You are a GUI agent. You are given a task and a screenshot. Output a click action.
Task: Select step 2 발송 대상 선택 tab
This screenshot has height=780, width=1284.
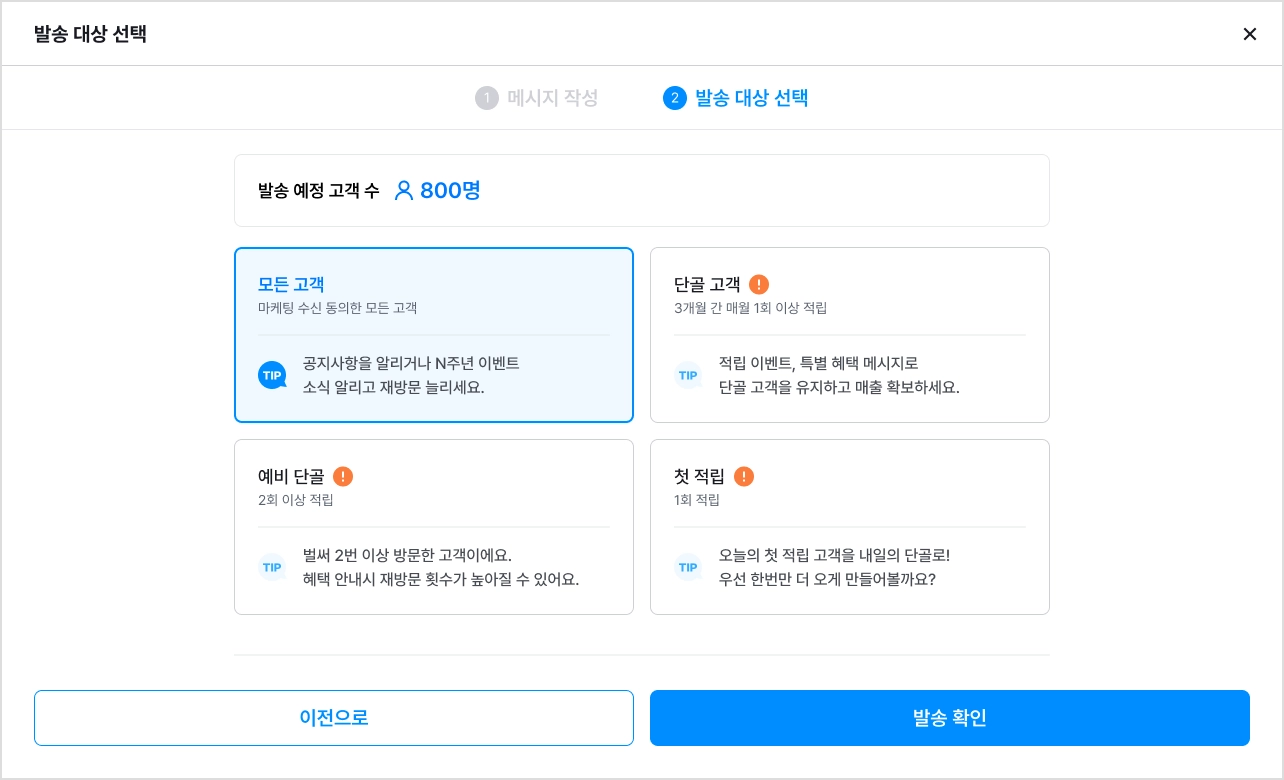(736, 98)
